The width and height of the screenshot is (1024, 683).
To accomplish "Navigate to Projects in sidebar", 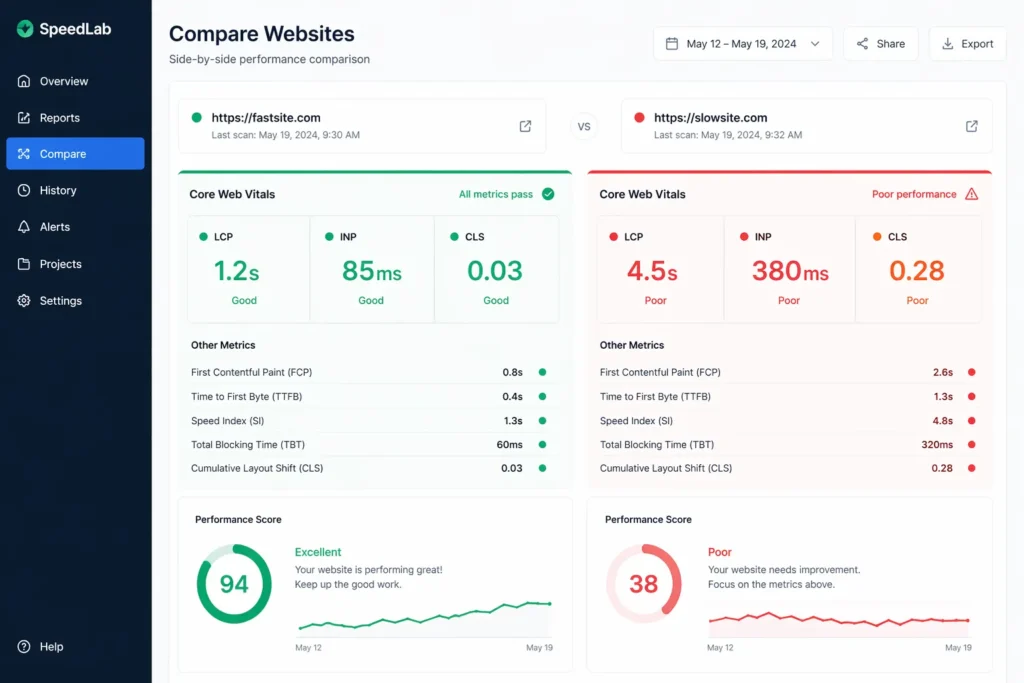I will point(75,264).
